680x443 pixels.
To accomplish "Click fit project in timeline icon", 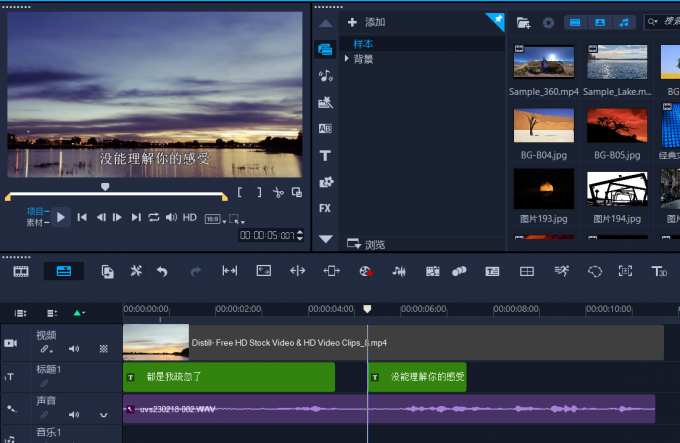I will pyautogui.click(x=229, y=271).
